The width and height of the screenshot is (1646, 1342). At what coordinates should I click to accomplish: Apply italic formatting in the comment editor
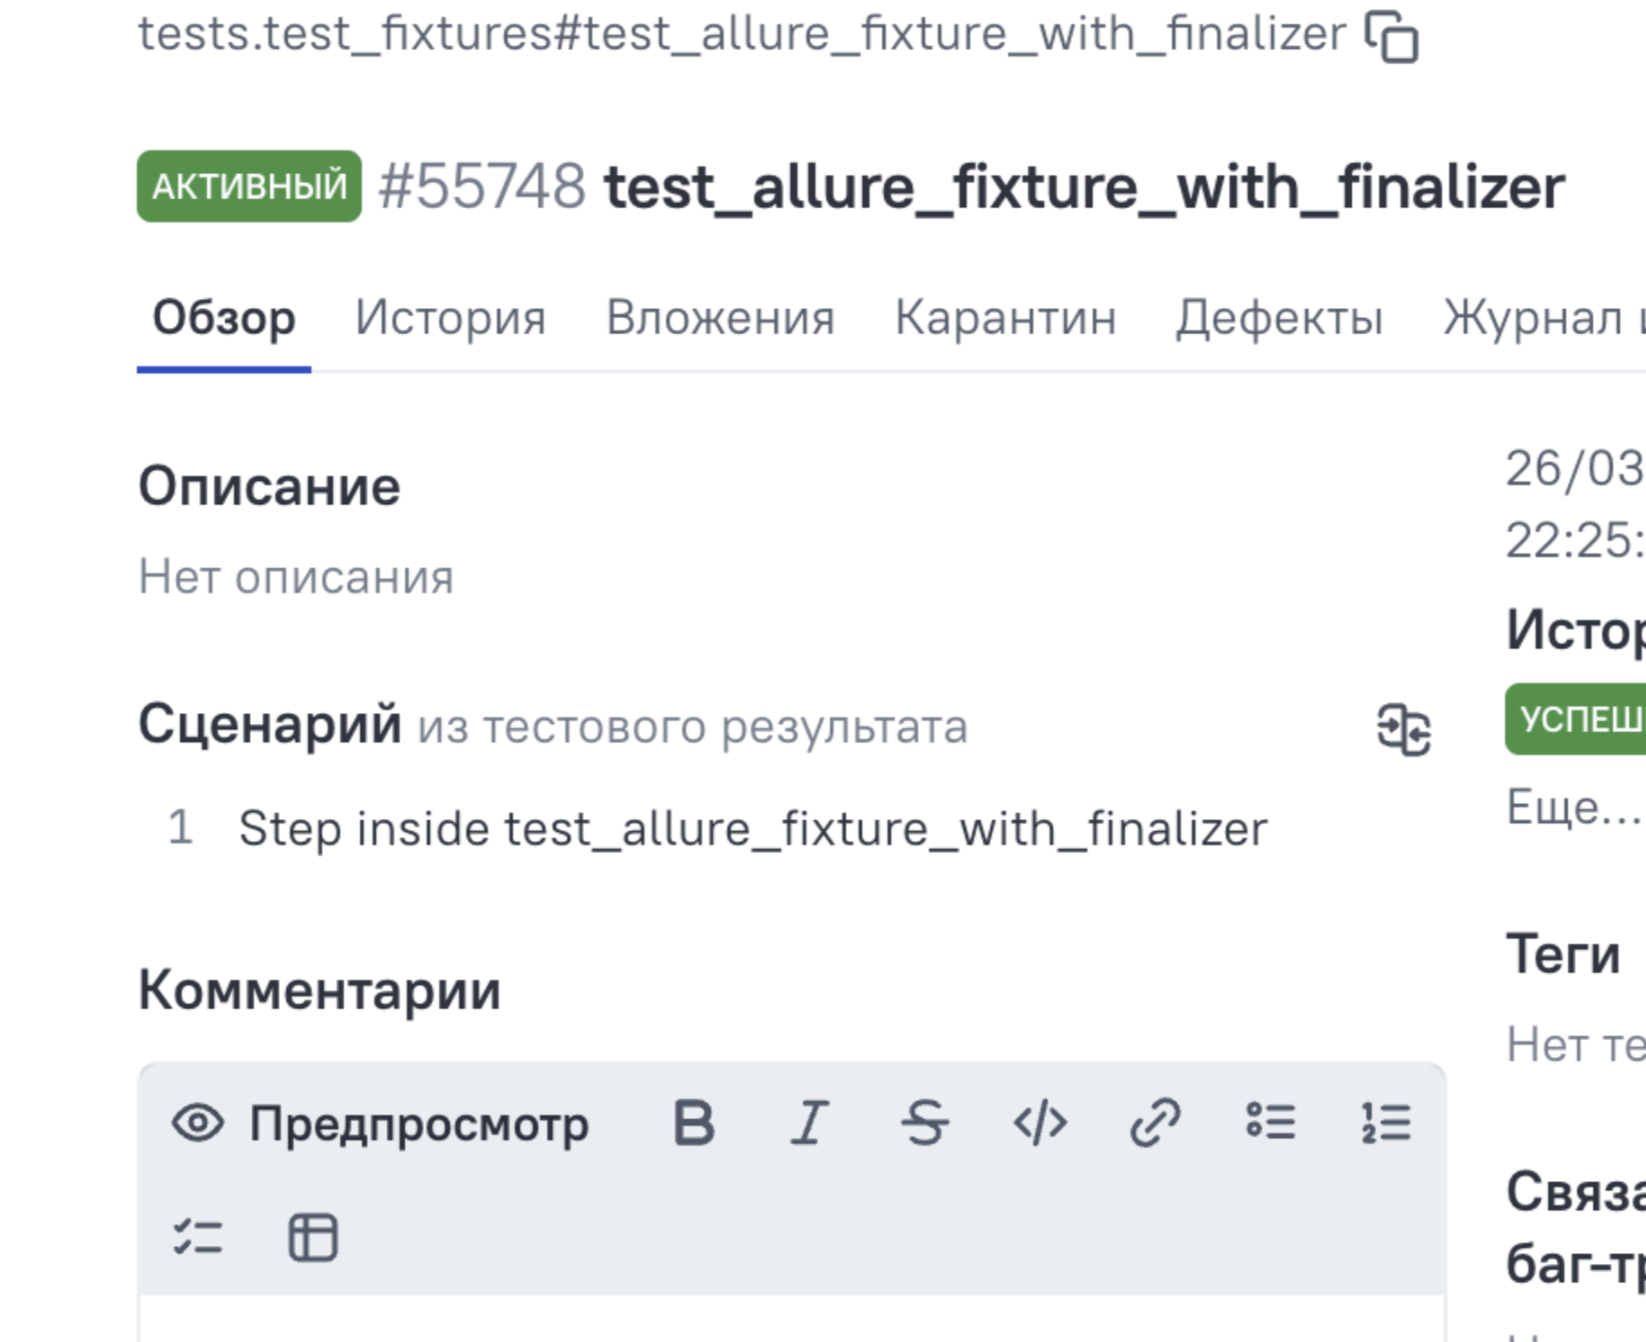tap(809, 1122)
